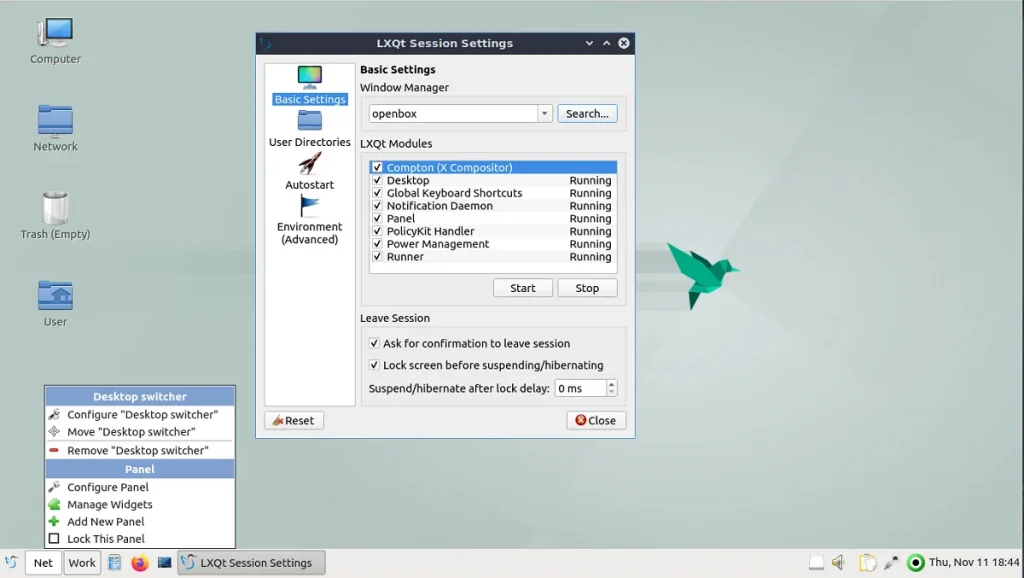Toggle Ask for confirmation to leave session

(x=374, y=344)
